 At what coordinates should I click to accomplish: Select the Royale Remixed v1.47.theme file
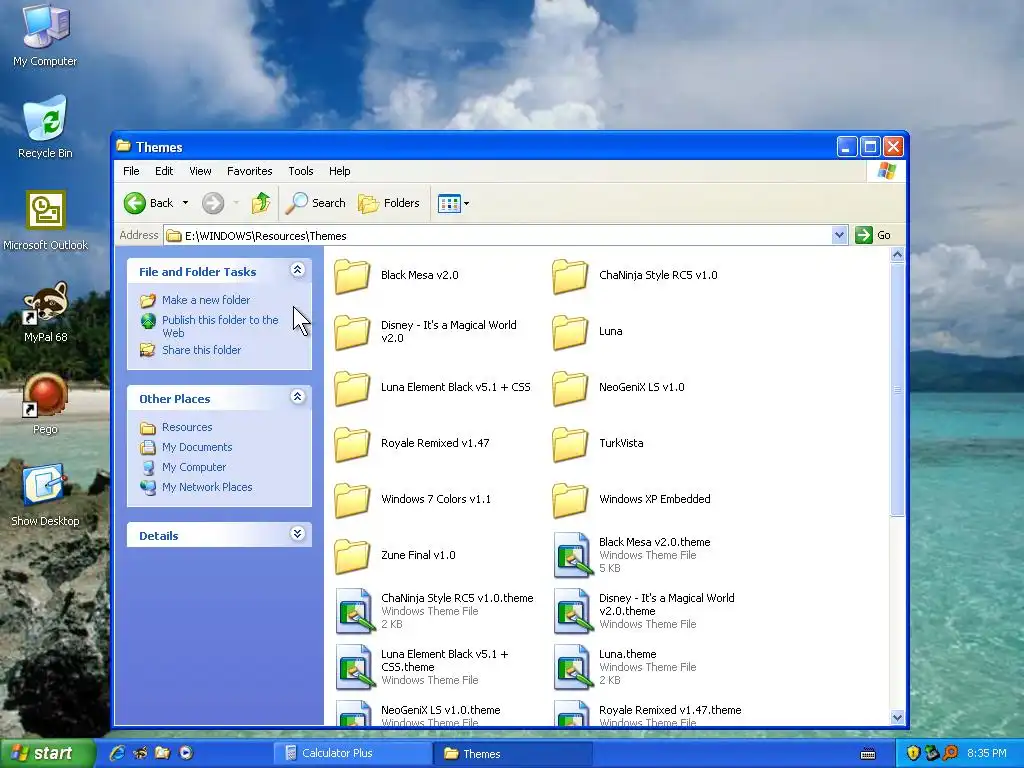click(x=647, y=714)
